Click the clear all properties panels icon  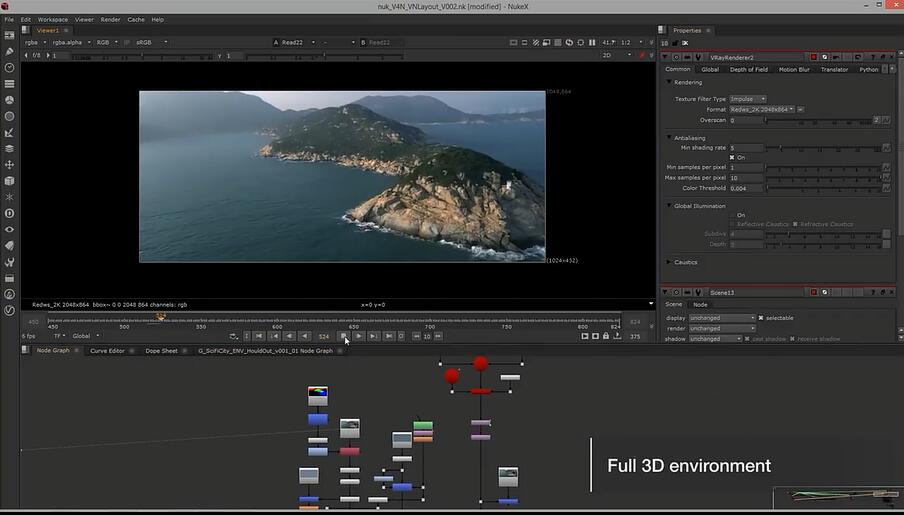tap(685, 43)
